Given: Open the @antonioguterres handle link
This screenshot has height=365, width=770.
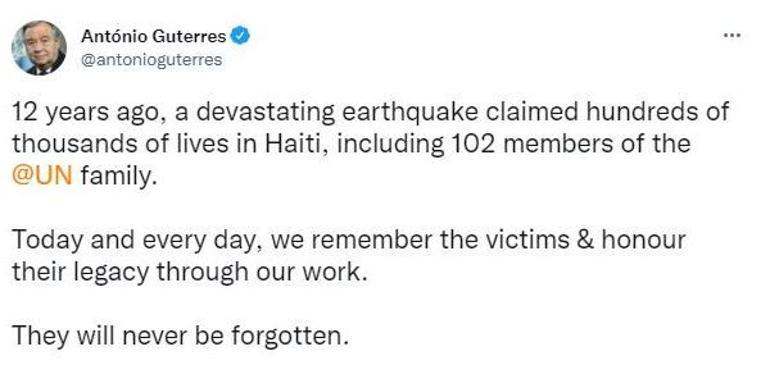Looking at the screenshot, I should click(x=151, y=60).
